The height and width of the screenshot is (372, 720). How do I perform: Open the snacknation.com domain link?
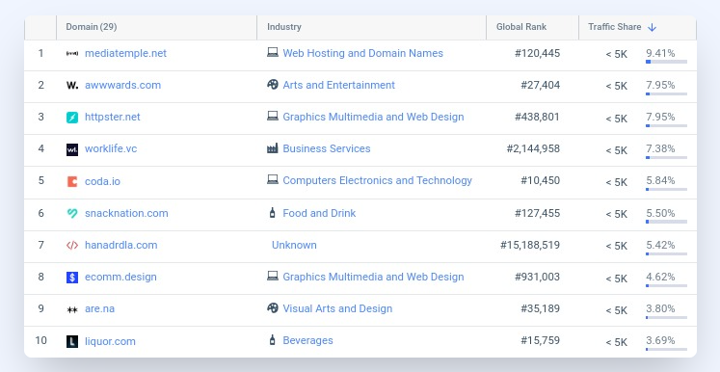point(126,213)
